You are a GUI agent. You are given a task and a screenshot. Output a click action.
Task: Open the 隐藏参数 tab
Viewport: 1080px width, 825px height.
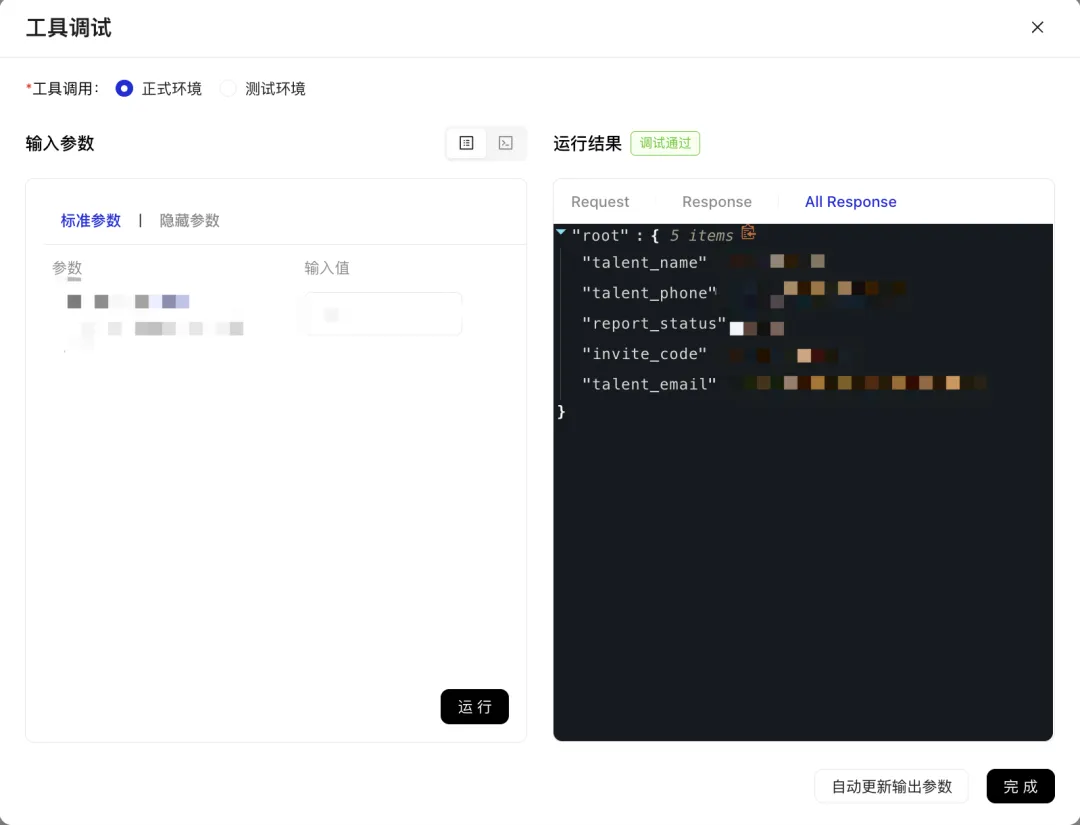click(189, 220)
